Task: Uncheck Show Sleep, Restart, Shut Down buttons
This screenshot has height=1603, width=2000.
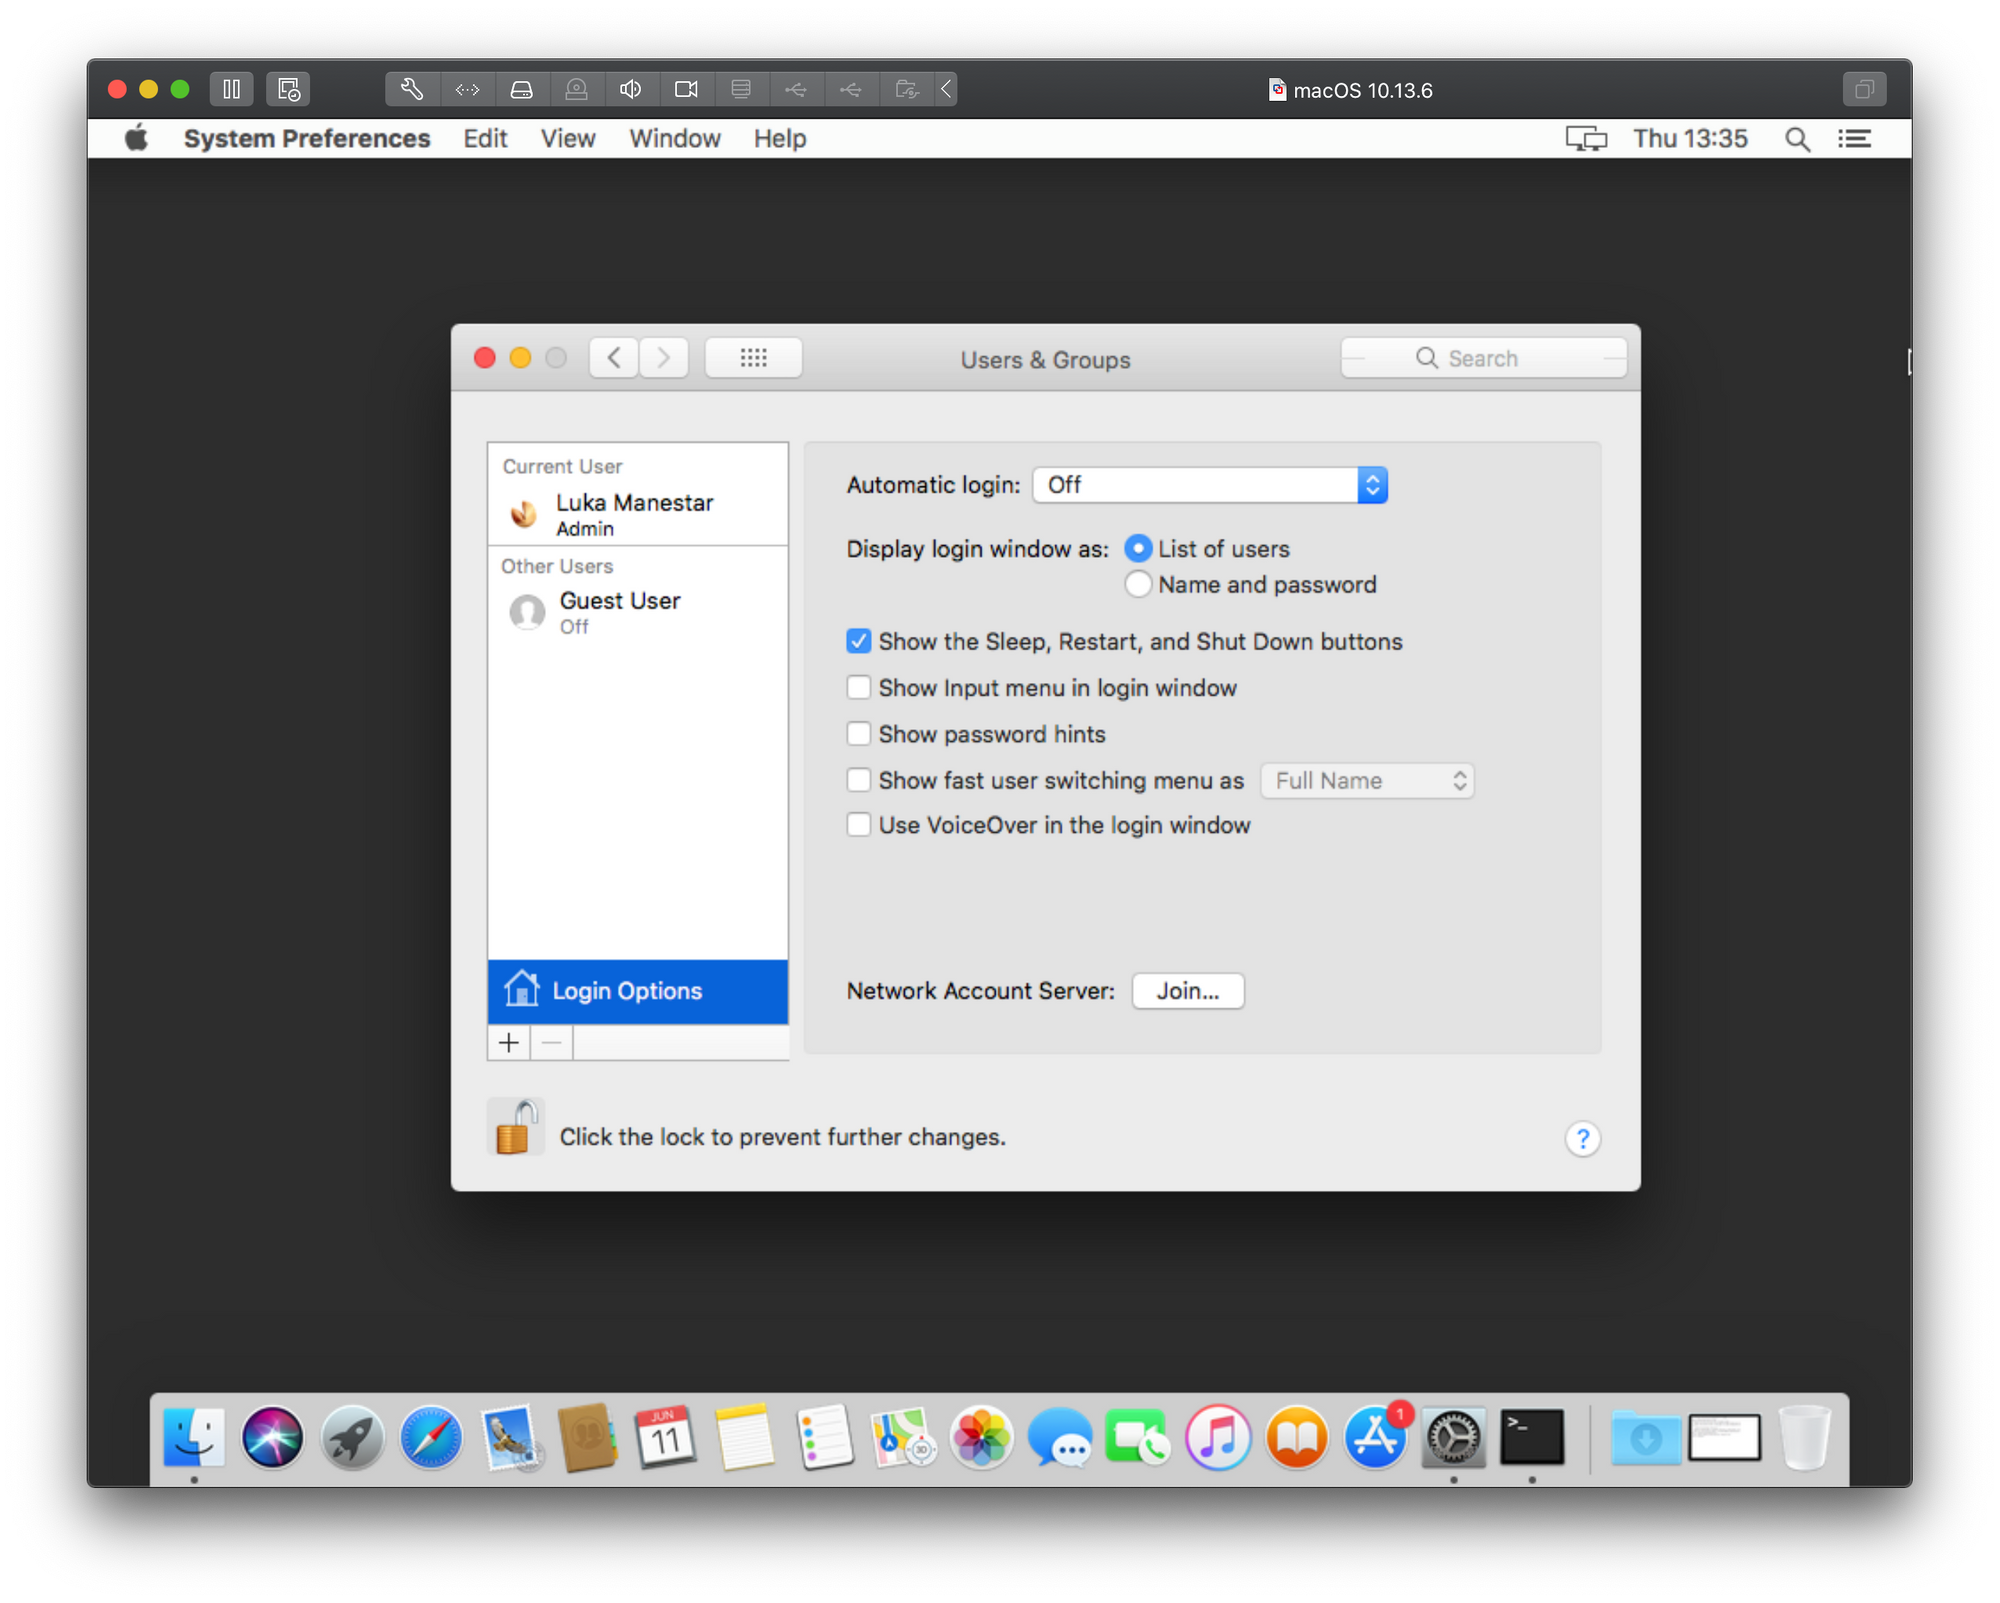Action: 859,641
